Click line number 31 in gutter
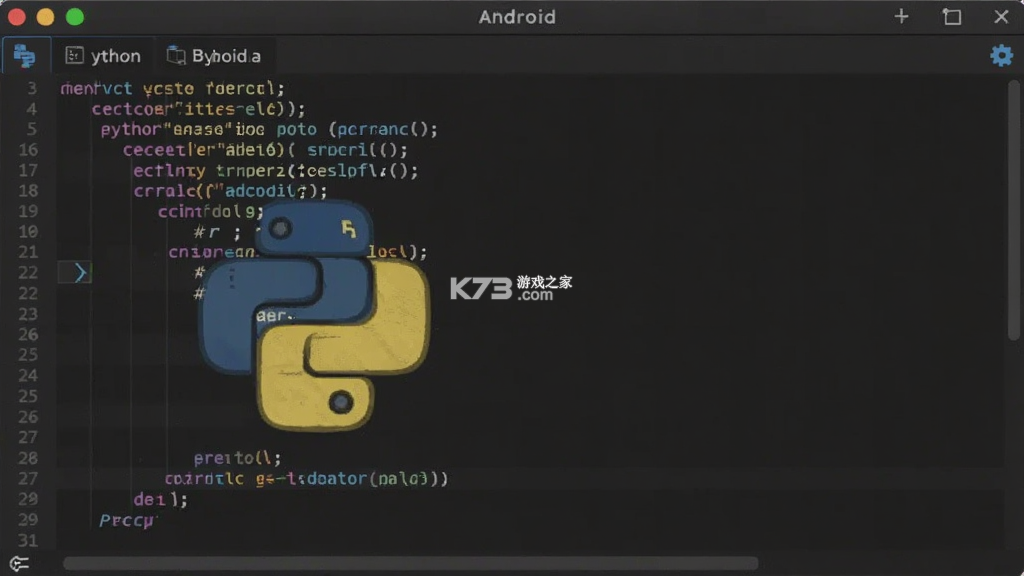The width and height of the screenshot is (1024, 576). [28, 540]
